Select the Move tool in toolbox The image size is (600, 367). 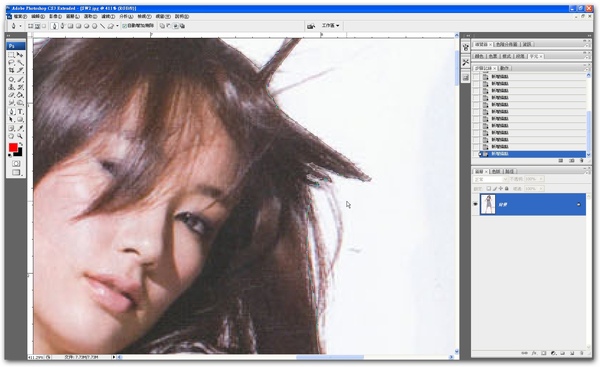pyautogui.click(x=20, y=55)
